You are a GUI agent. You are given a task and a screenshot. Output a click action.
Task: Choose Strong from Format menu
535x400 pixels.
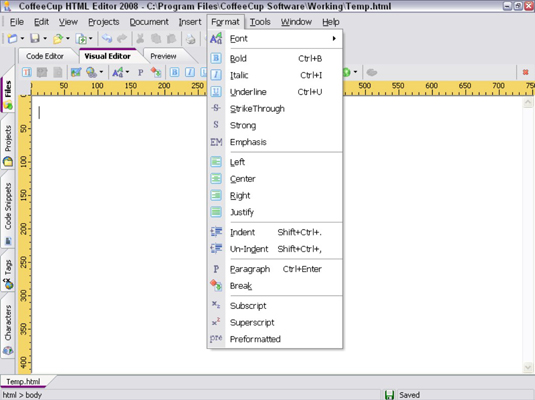(275, 125)
